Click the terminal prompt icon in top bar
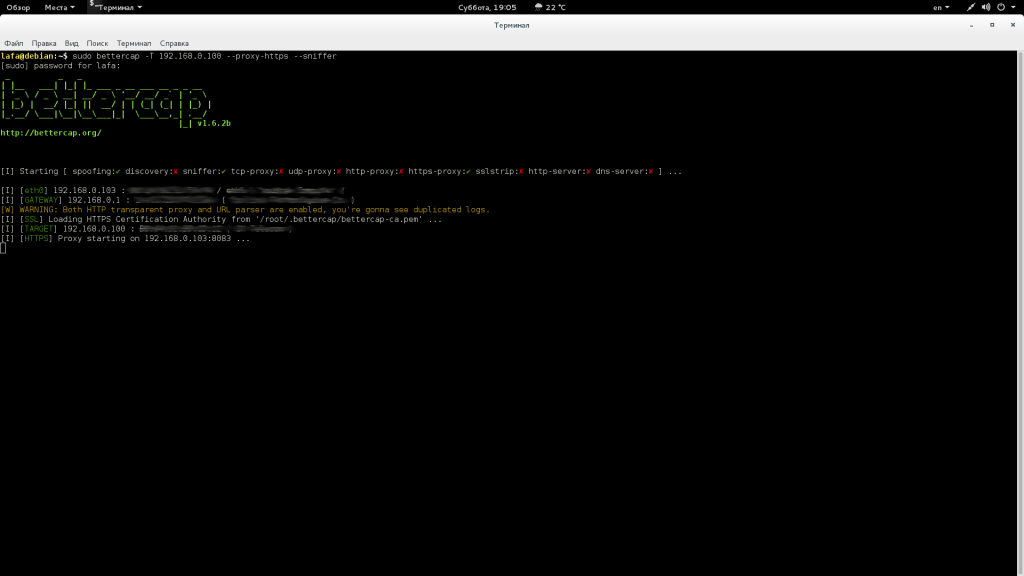 click(x=92, y=6)
